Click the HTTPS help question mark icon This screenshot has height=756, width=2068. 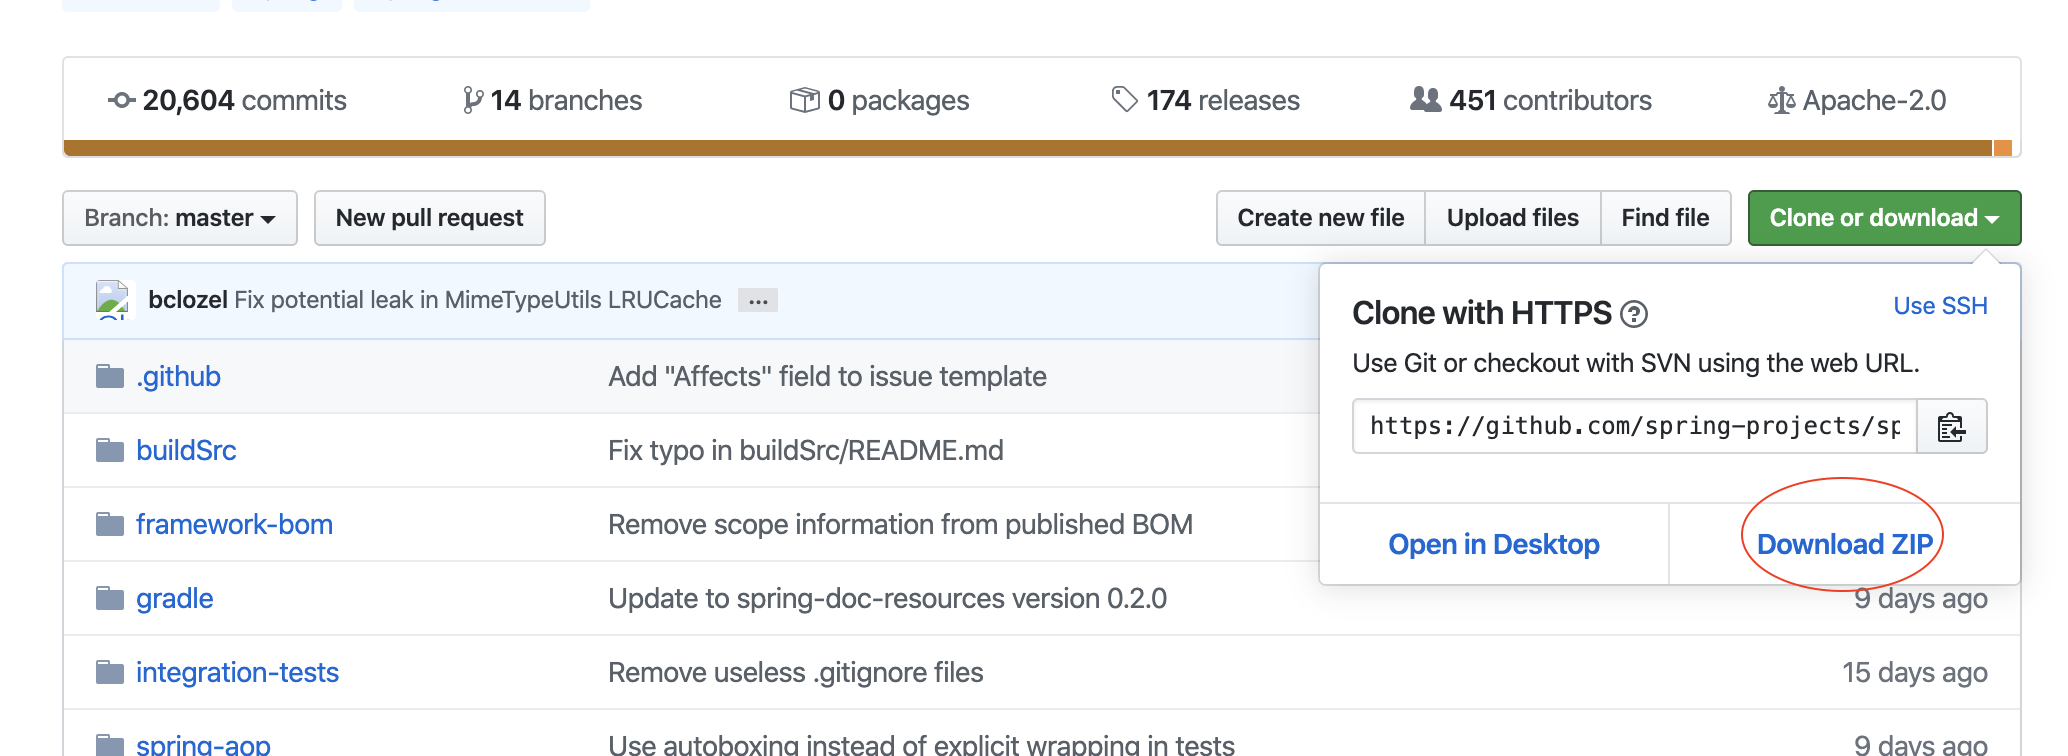coord(1634,315)
